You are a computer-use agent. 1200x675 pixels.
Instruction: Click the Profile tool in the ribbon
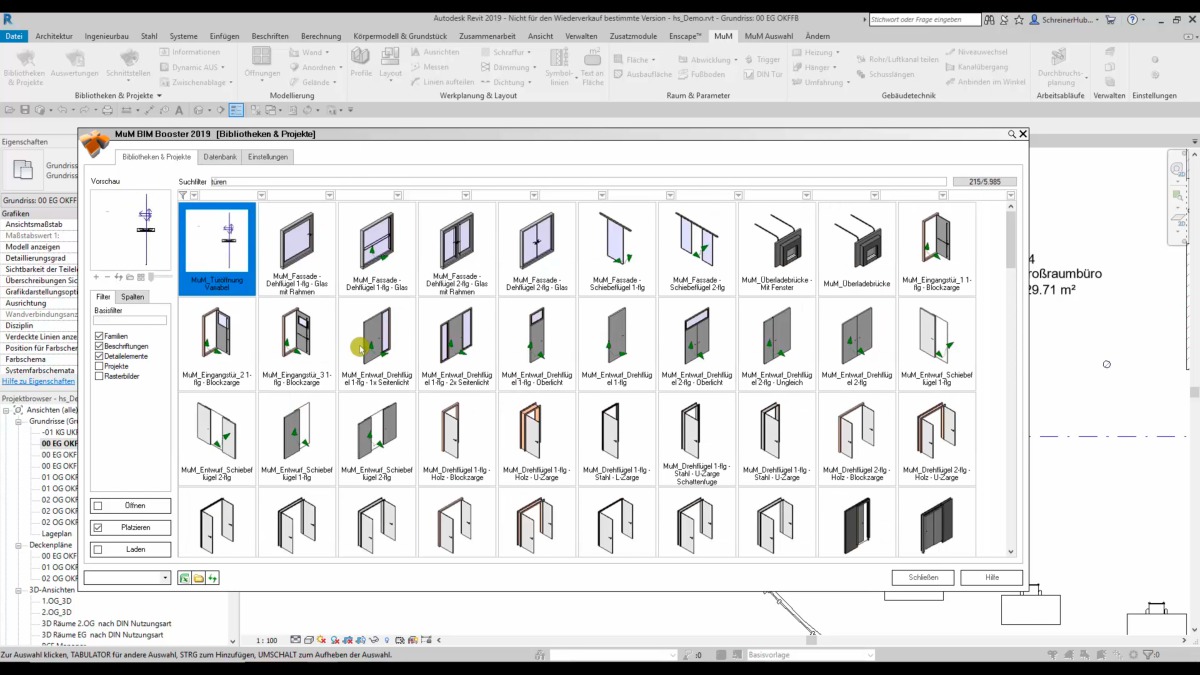(x=361, y=65)
